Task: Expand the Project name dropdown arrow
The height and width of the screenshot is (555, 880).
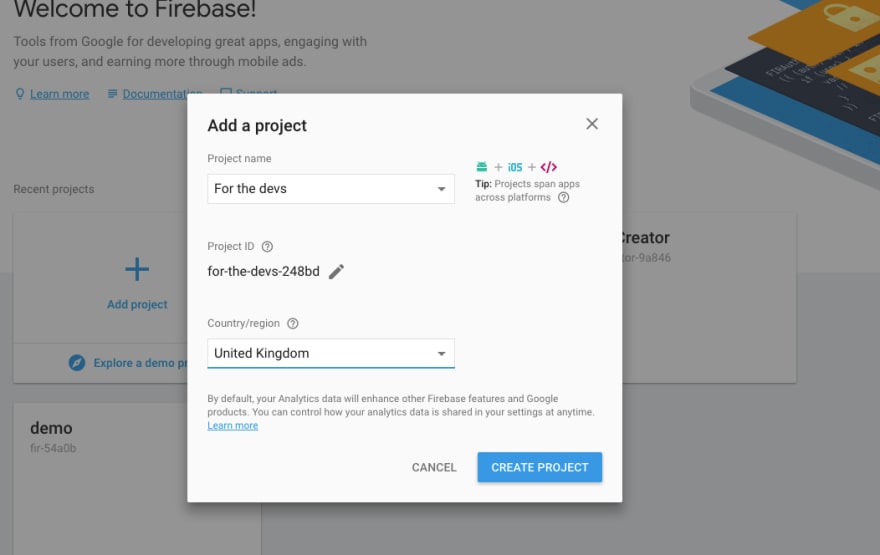Action: [x=442, y=189]
